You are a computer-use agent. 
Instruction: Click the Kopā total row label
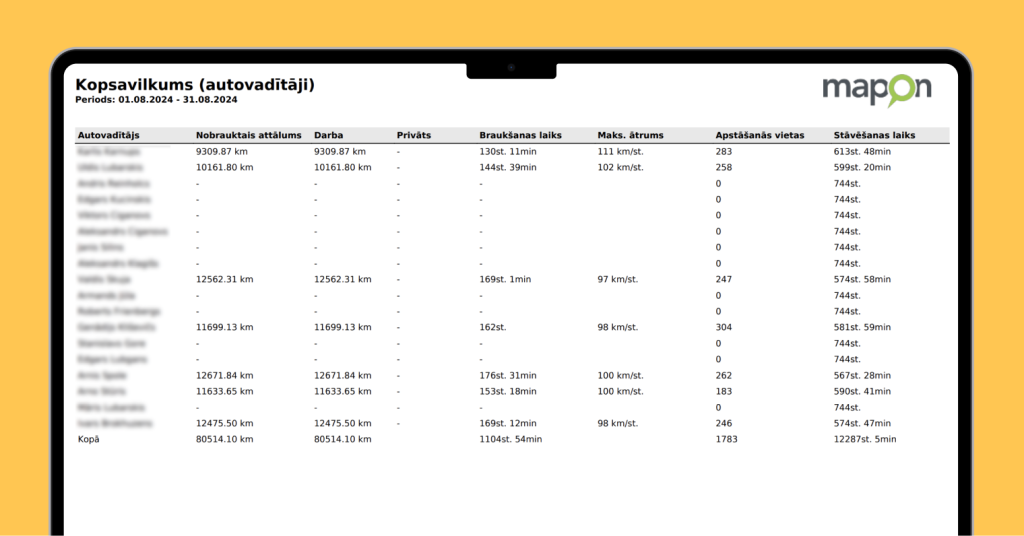click(89, 439)
